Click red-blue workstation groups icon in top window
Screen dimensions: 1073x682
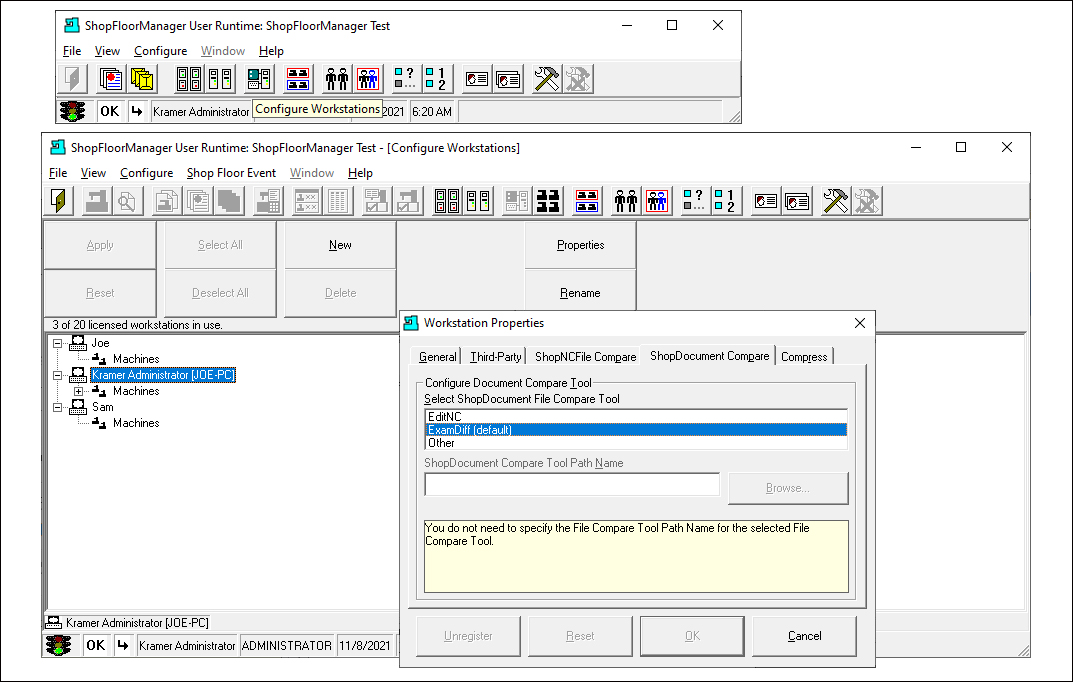pyautogui.click(x=298, y=79)
